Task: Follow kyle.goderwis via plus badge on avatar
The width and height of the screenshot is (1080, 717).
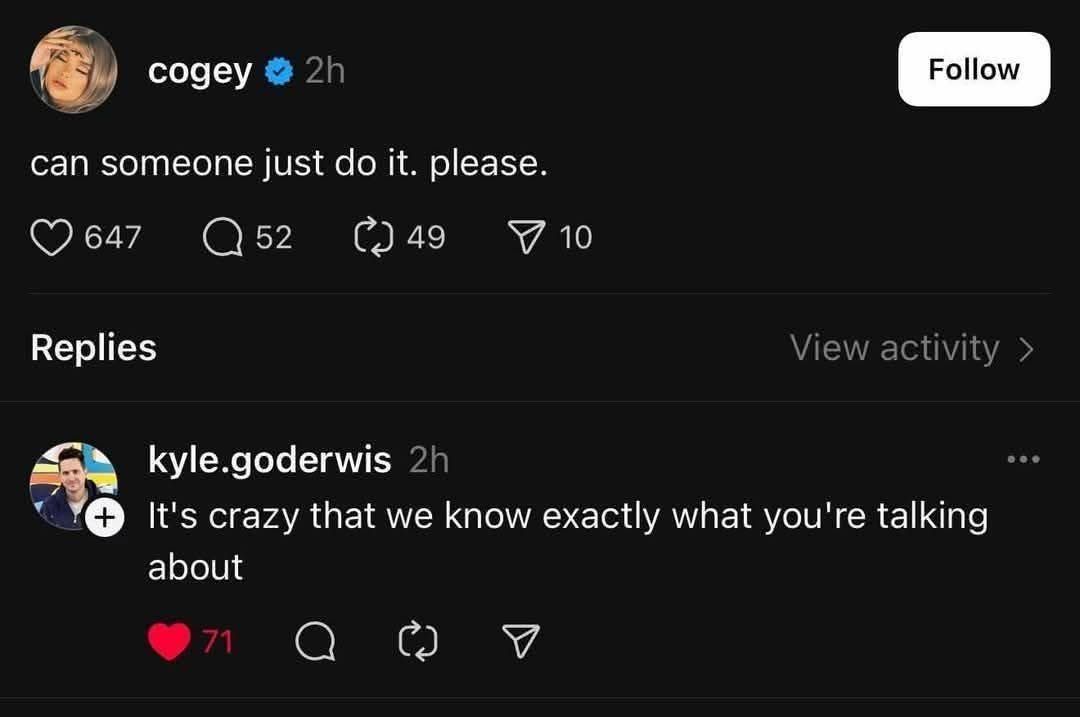Action: tap(103, 518)
